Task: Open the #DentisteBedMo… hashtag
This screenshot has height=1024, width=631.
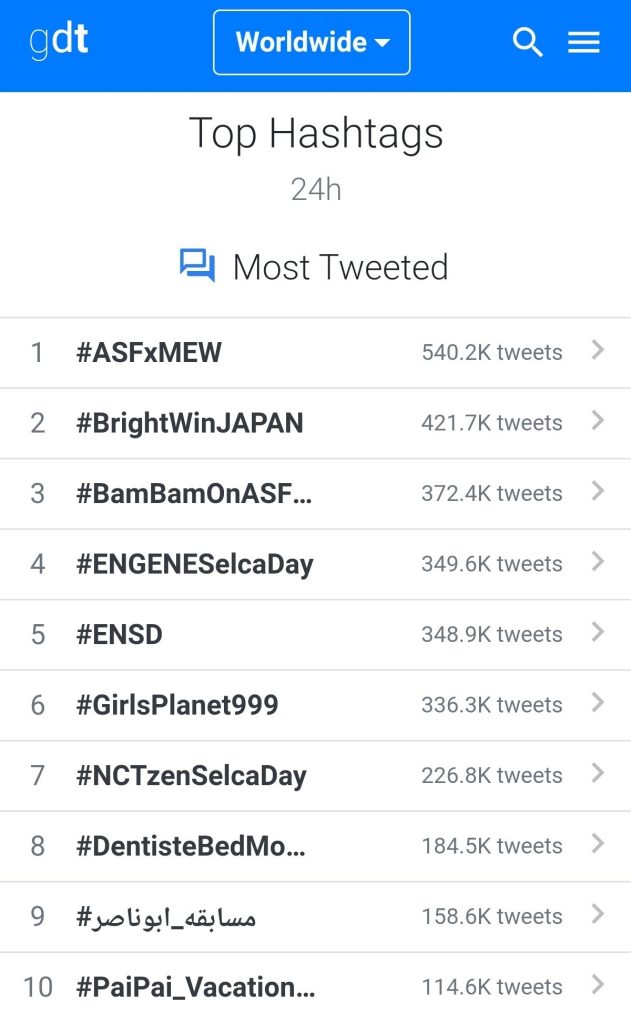Action: [x=191, y=846]
